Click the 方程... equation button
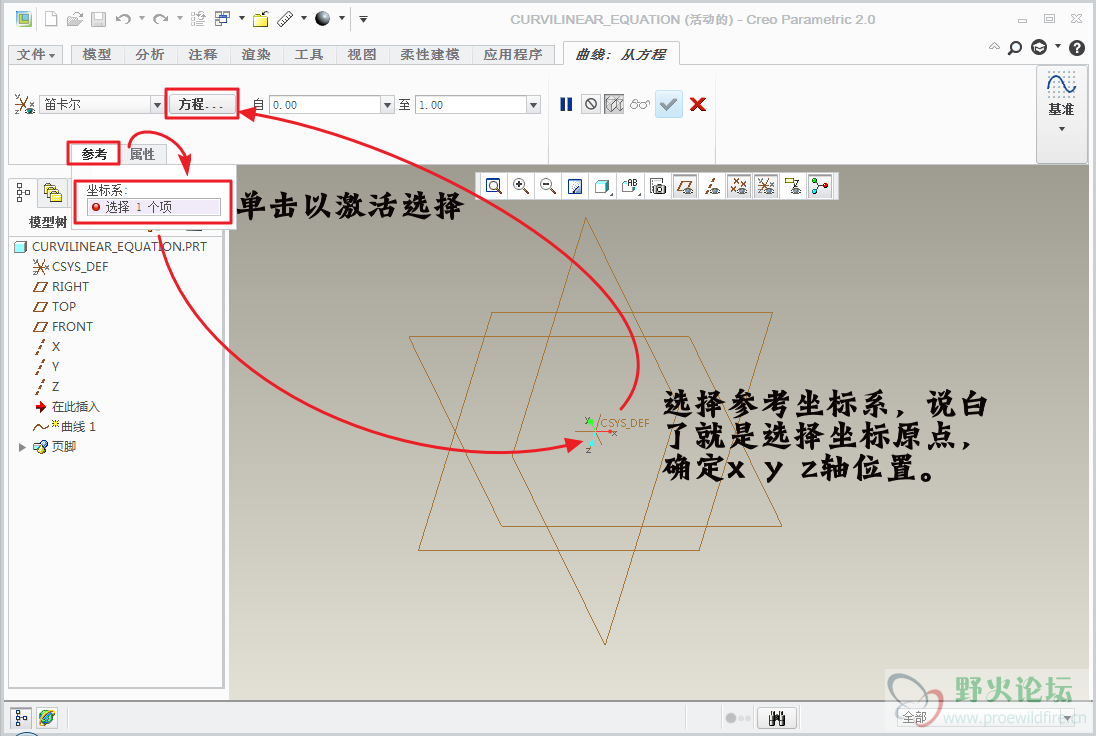Screen dimensions: 1096x736 203,104
